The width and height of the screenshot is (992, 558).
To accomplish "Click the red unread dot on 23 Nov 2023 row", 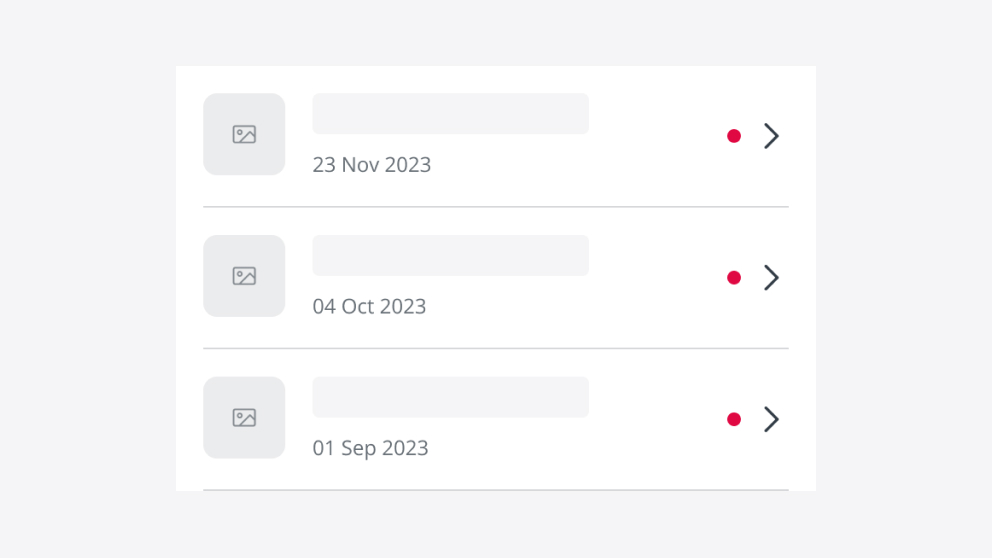I will pyautogui.click(x=734, y=136).
